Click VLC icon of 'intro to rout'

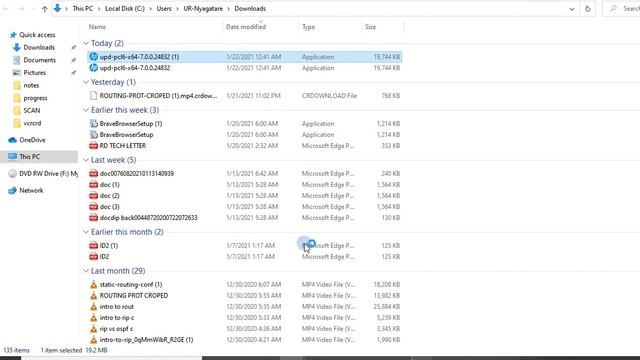[x=93, y=307]
